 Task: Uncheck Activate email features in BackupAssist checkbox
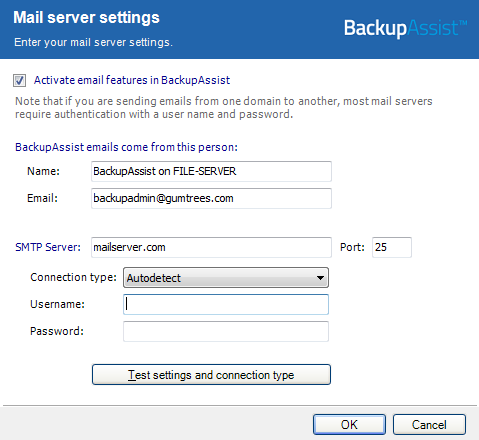click(19, 81)
